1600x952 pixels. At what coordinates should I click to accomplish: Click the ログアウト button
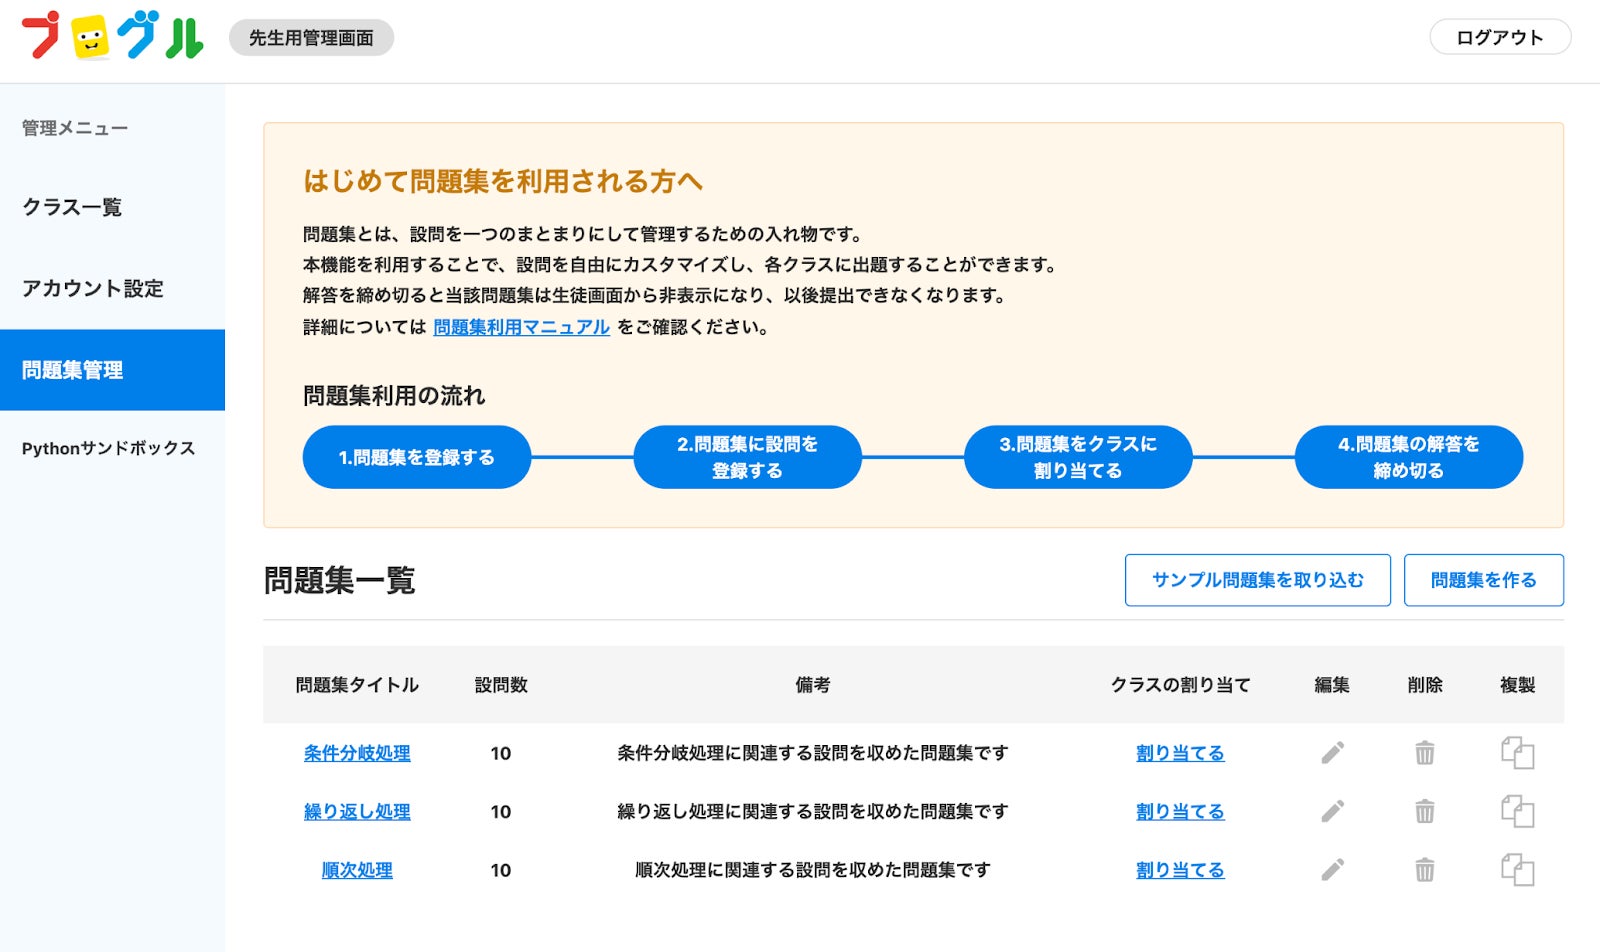tap(1500, 37)
